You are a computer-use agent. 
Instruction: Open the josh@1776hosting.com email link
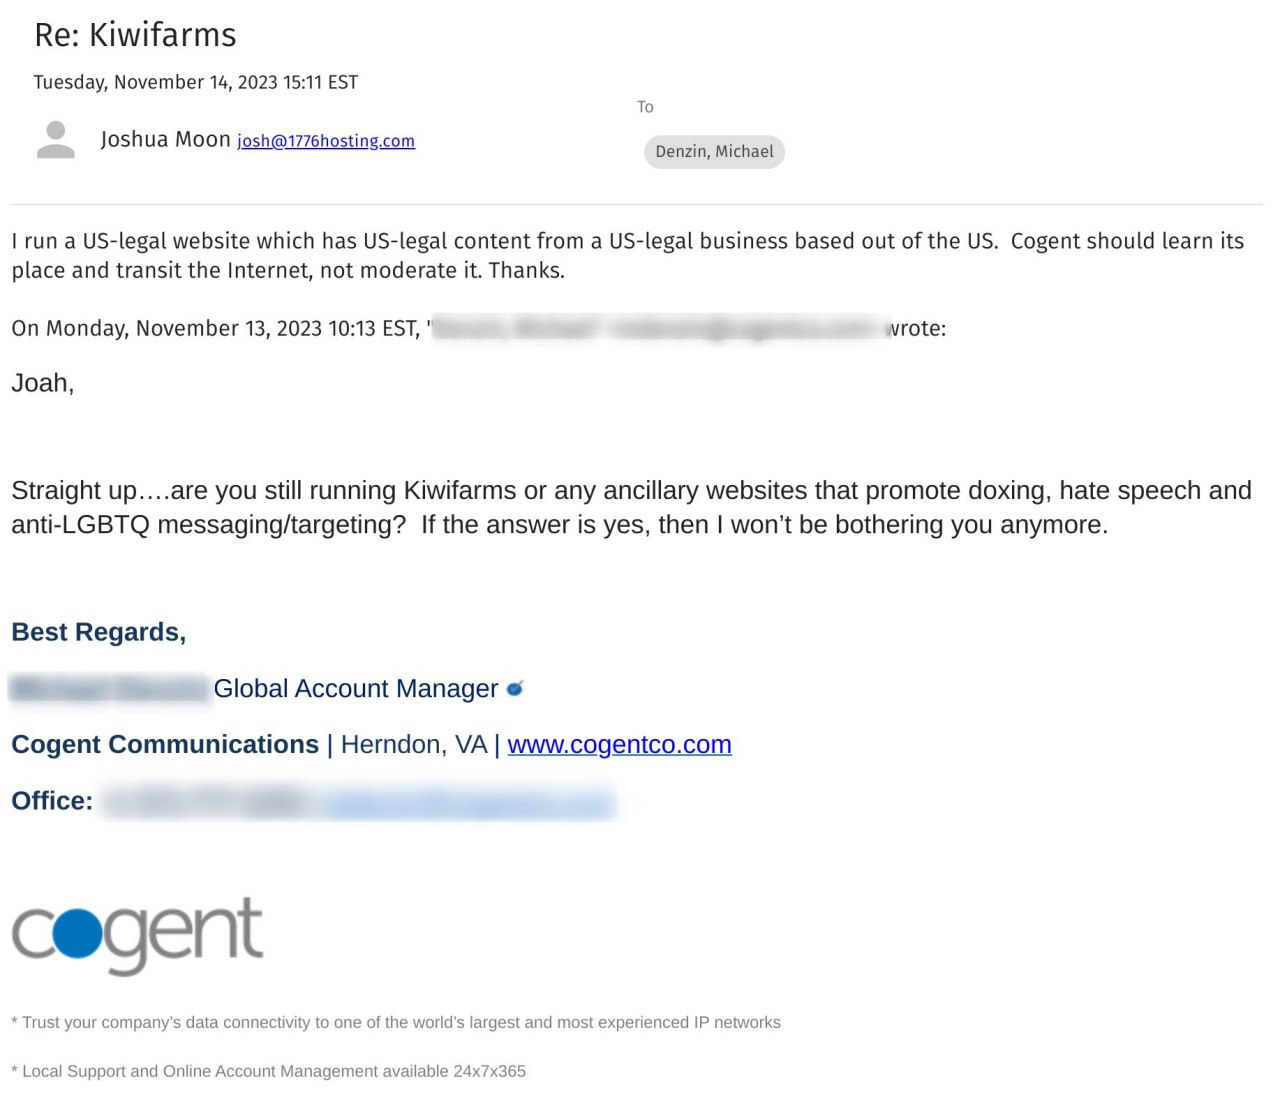[x=326, y=141]
